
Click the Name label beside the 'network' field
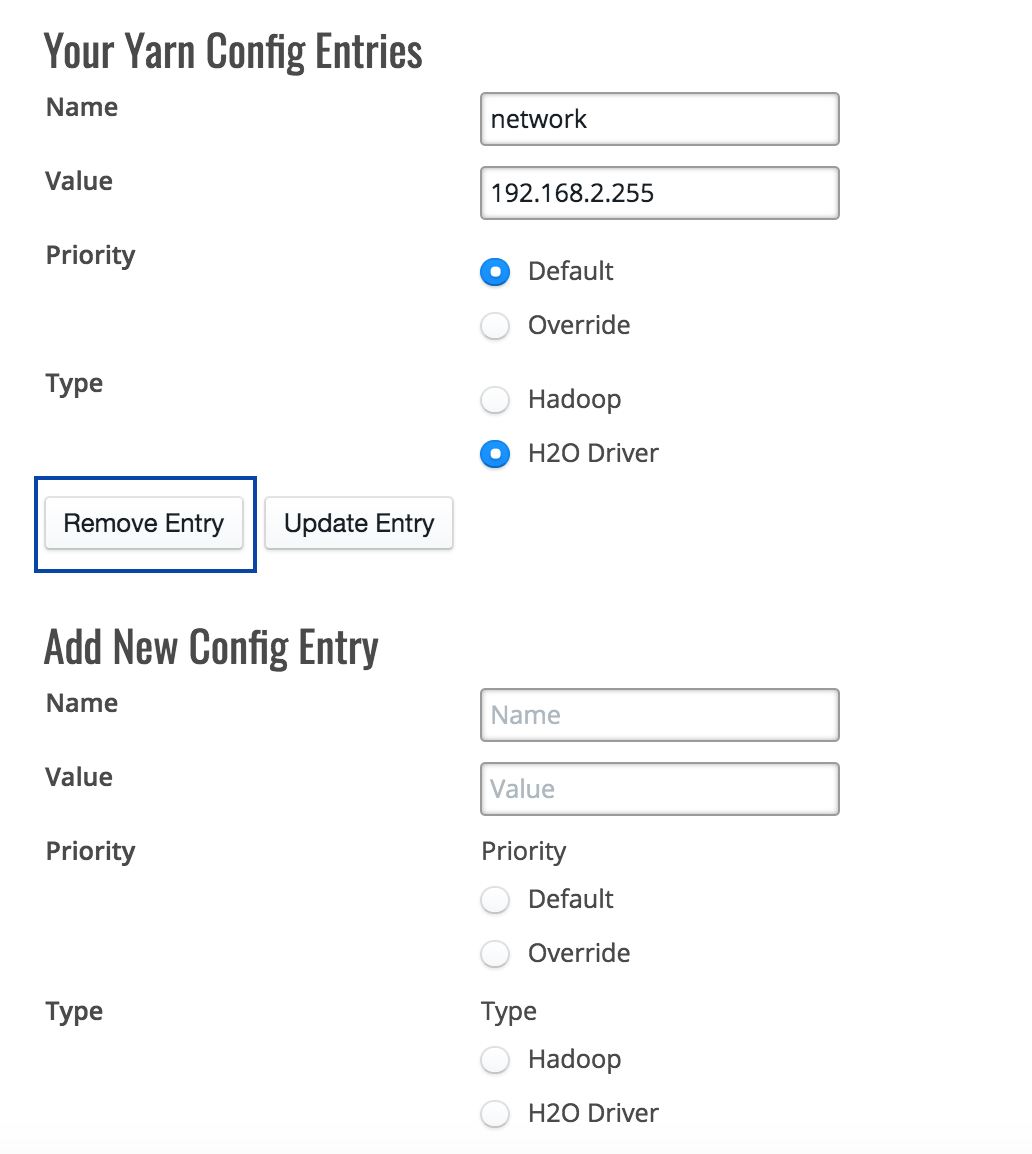point(82,107)
